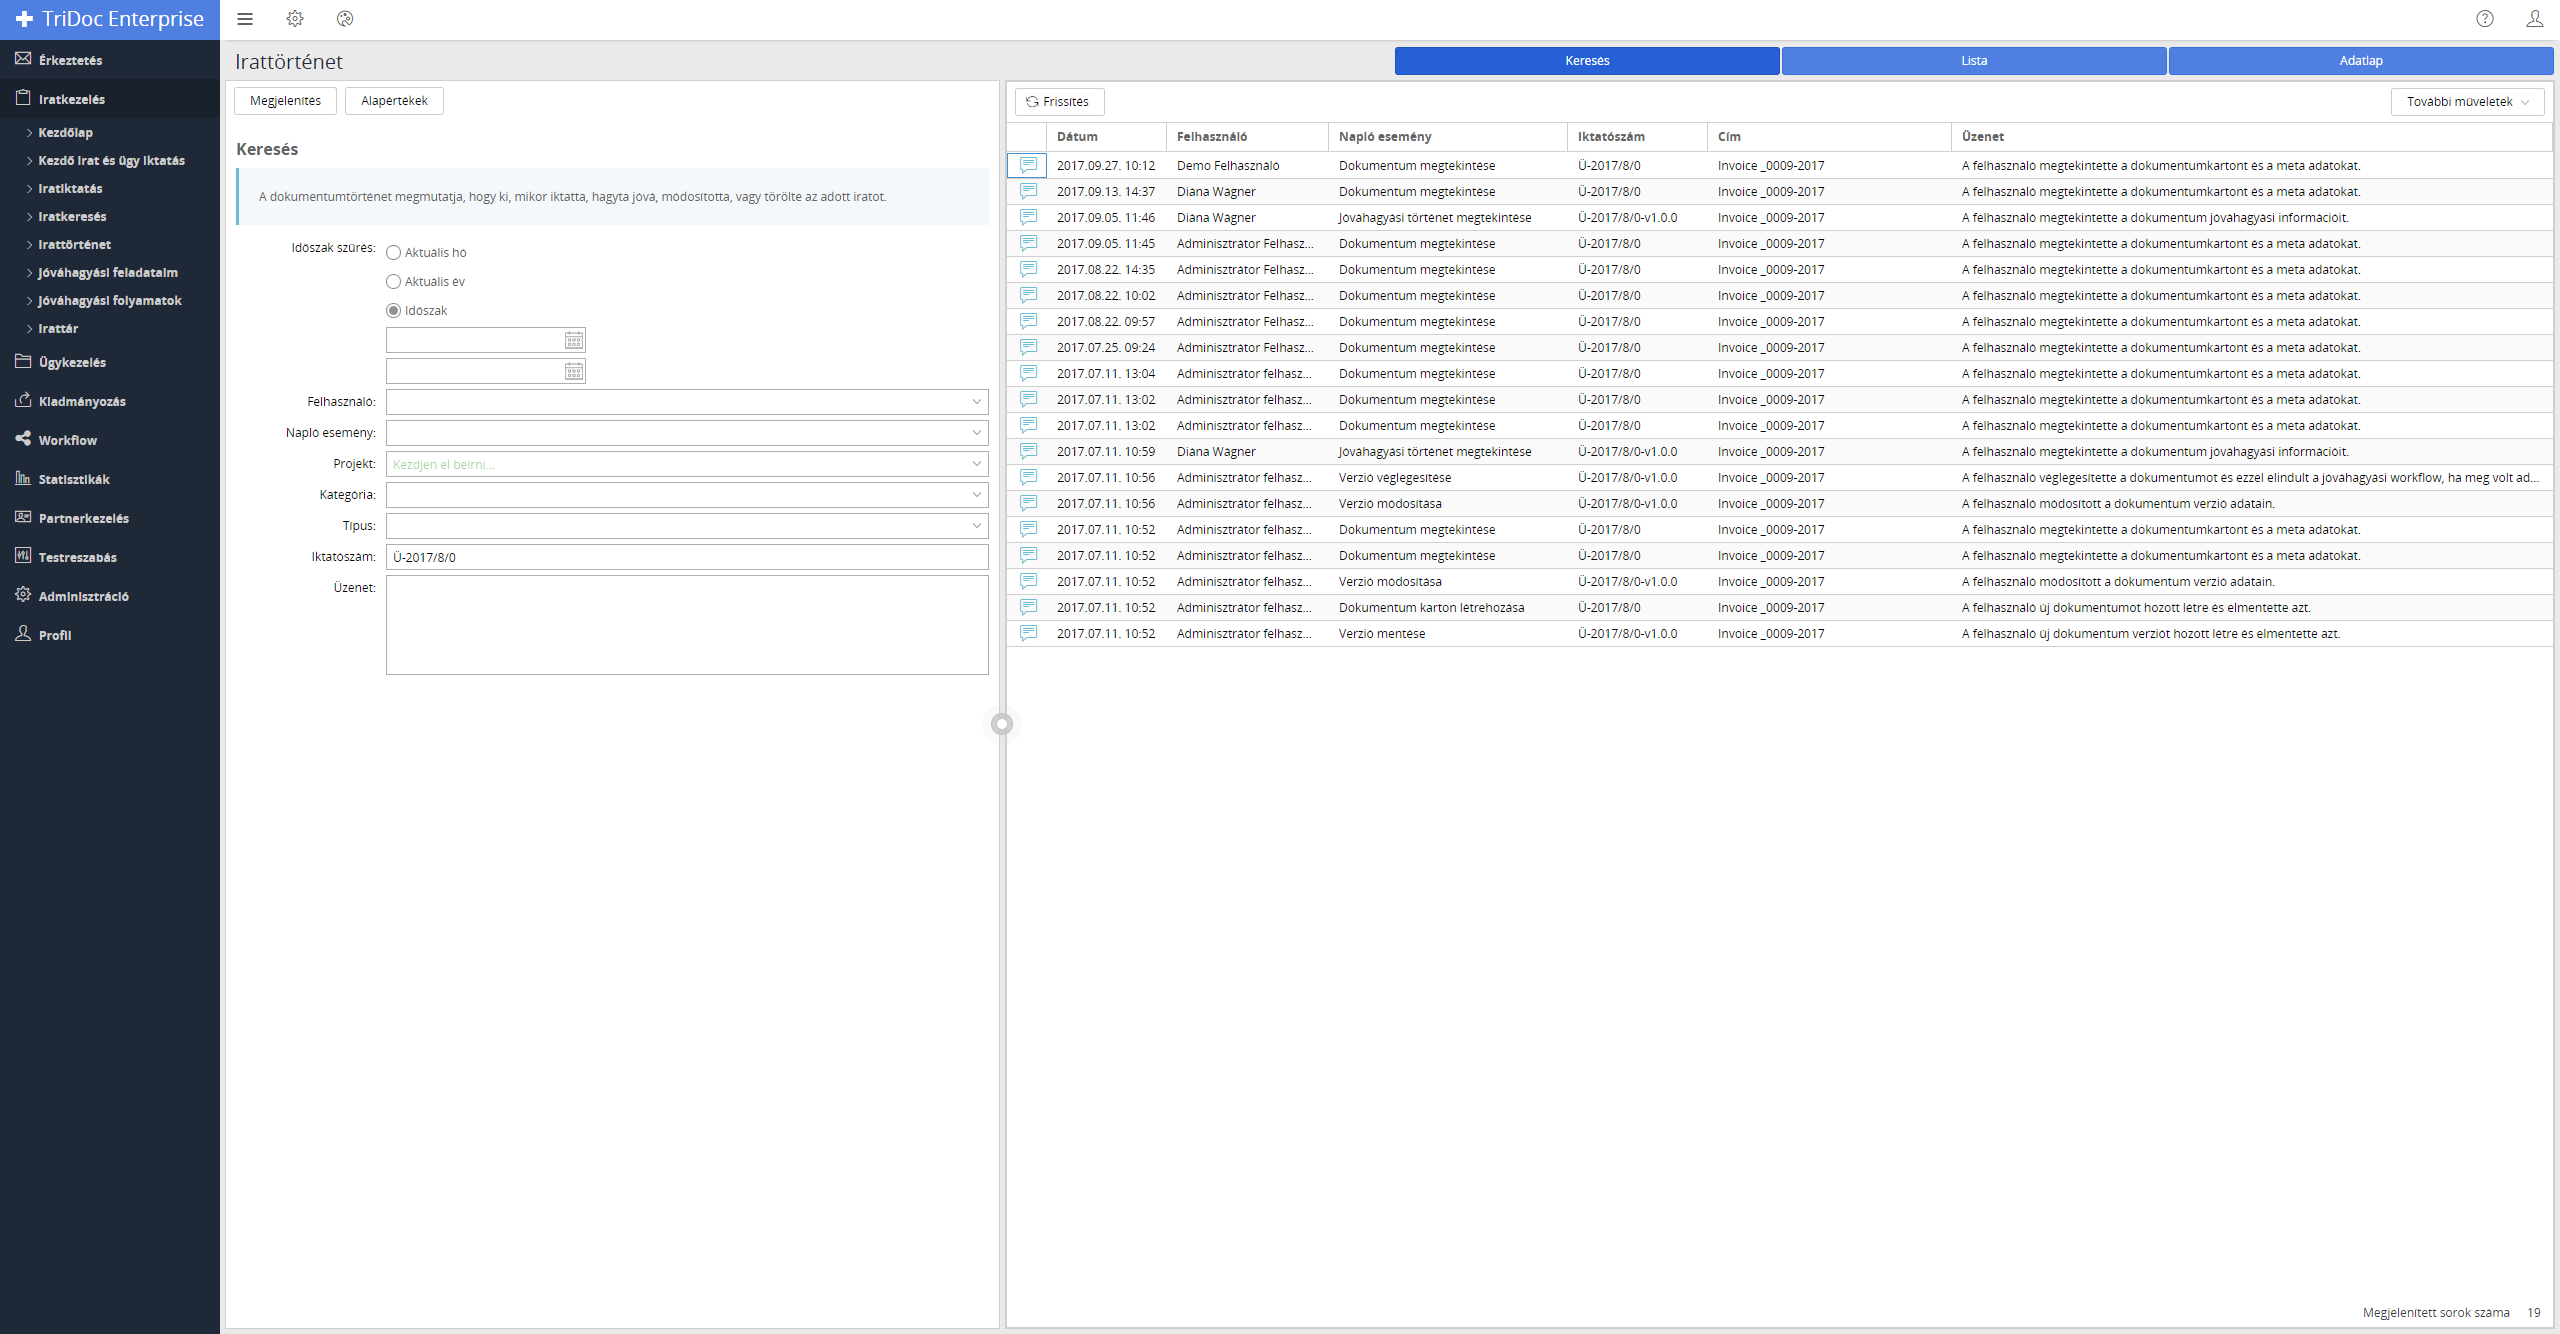Select the Idoszak radio button
Screen dimensions: 2560x1334
click(394, 311)
